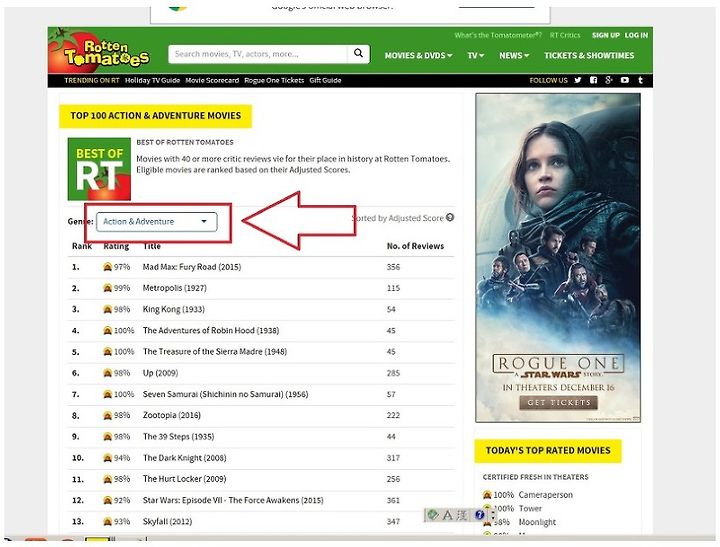Screen dimensions: 720x547
Task: Open Cameraperson in top rated list
Action: click(546, 495)
